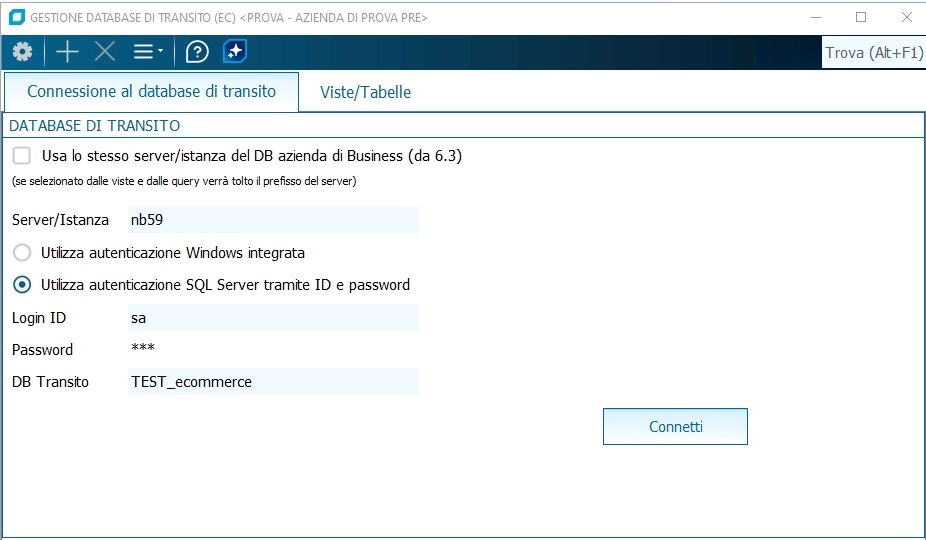Image resolution: width=926 pixels, height=540 pixels.
Task: Click the sparkle AI assistant icon
Action: pos(235,52)
